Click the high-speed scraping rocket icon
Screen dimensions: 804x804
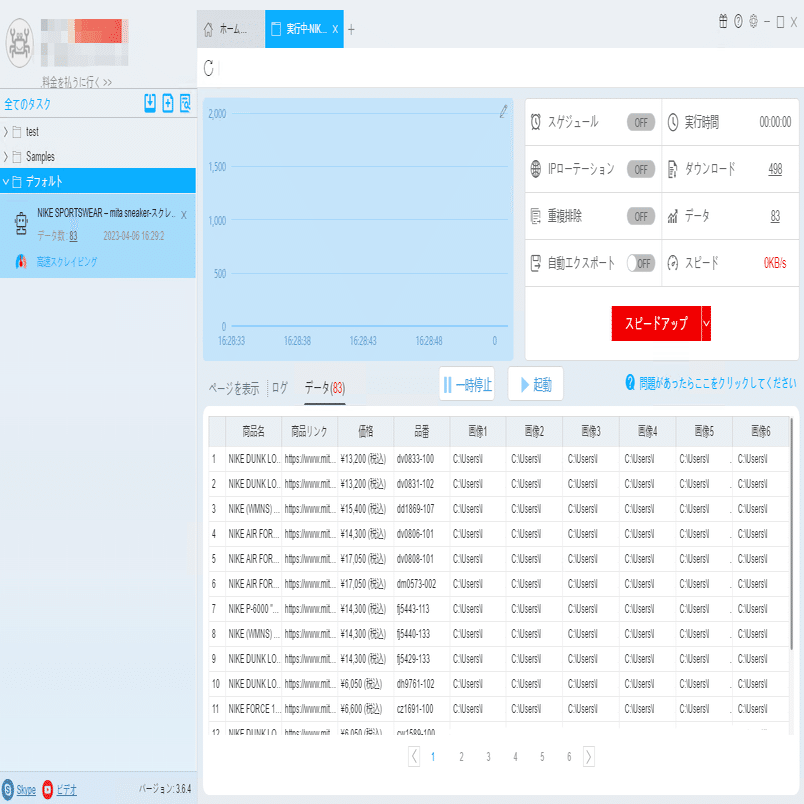(21, 262)
